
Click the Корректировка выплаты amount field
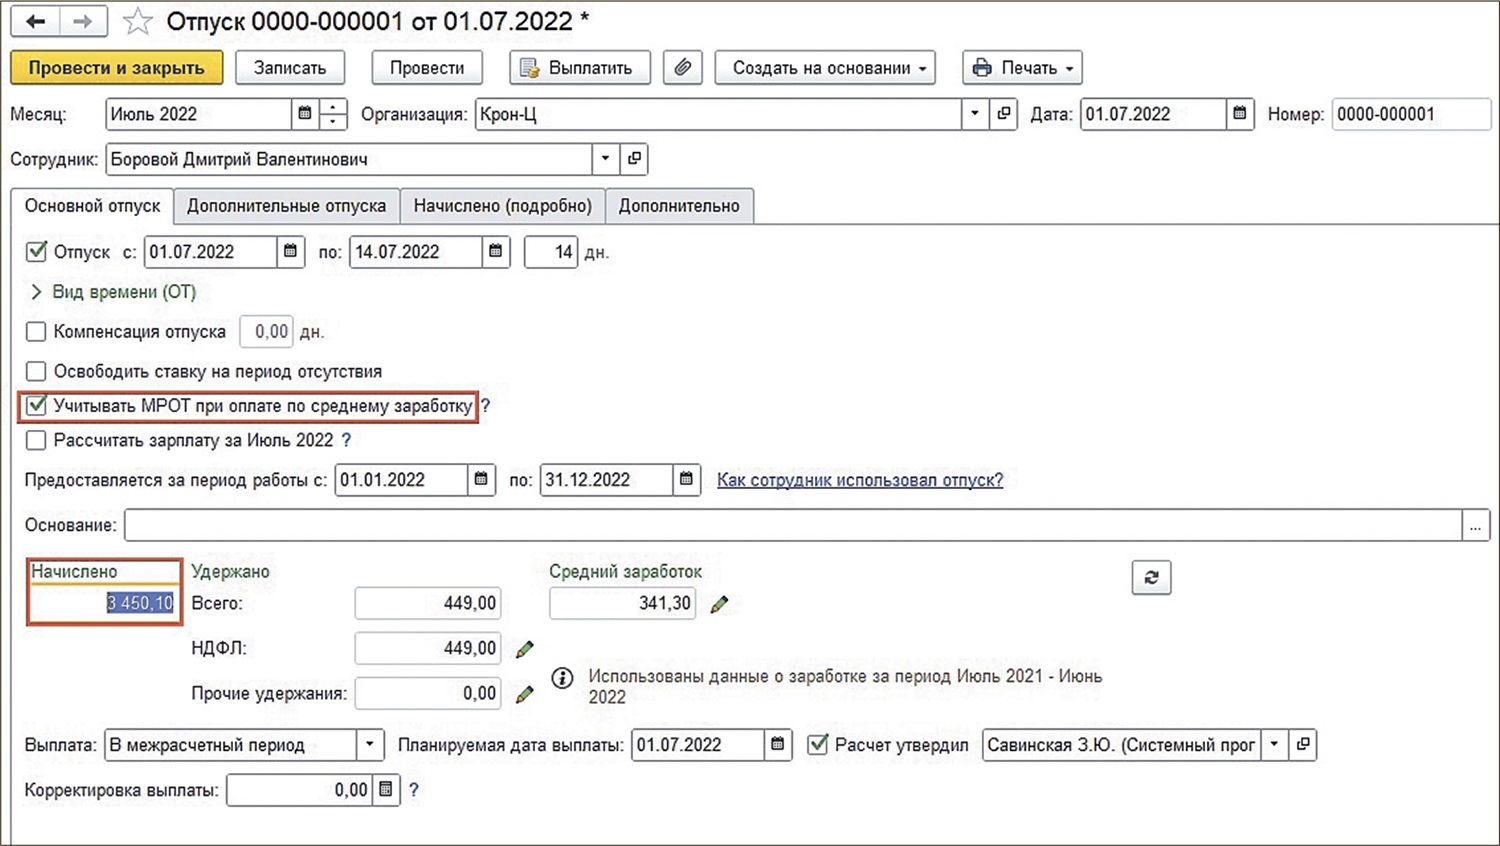click(x=300, y=790)
